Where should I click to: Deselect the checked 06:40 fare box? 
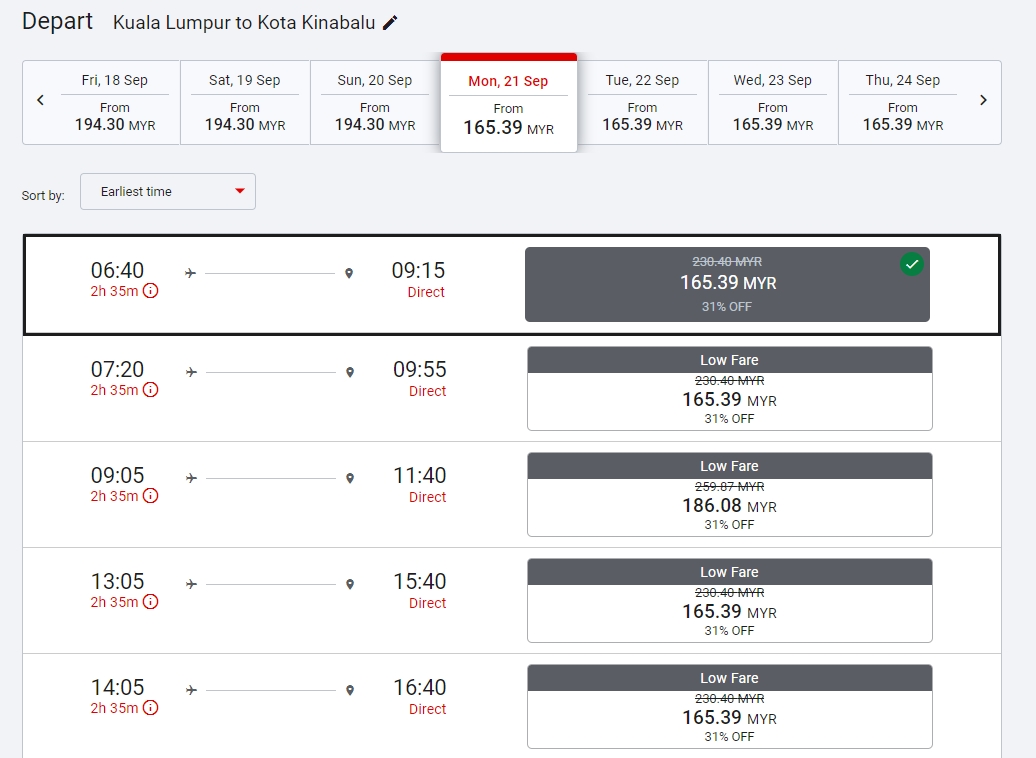click(x=727, y=284)
